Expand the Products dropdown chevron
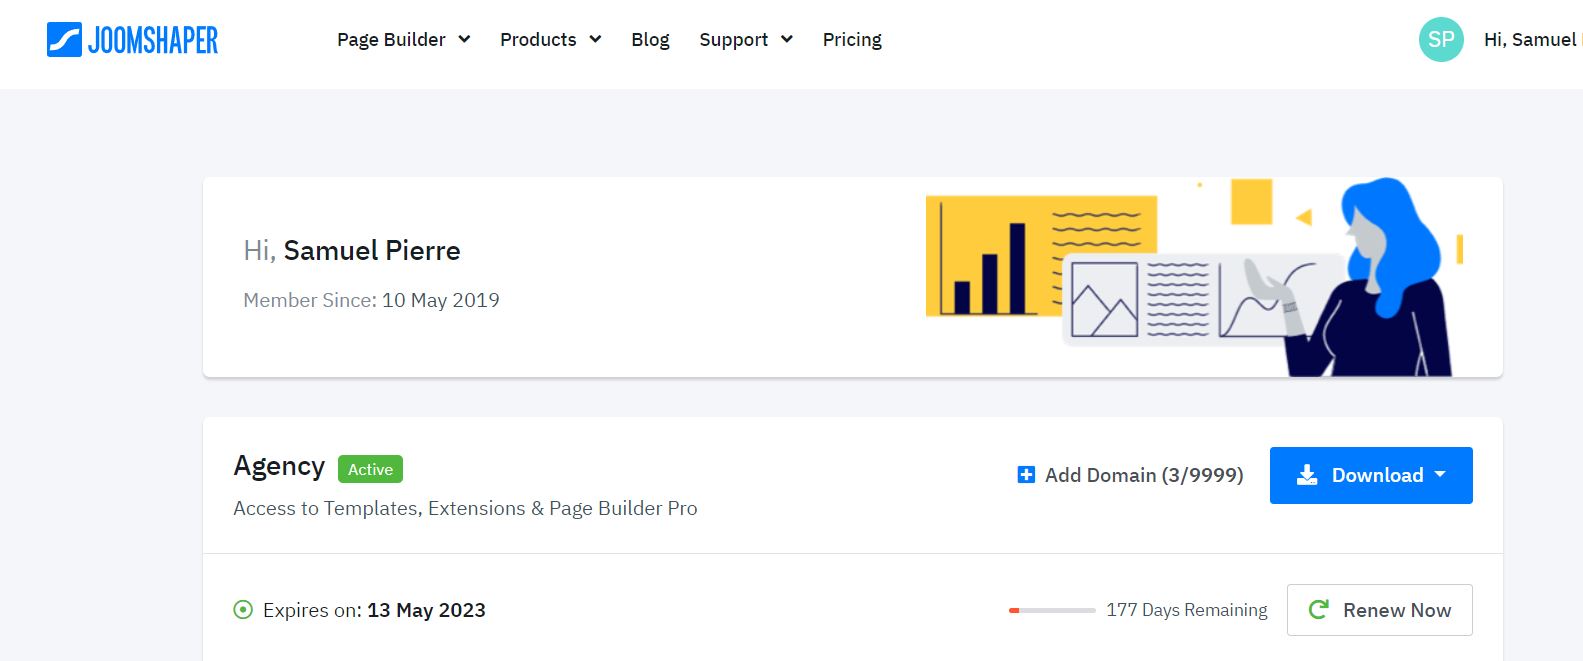Image resolution: width=1583 pixels, height=661 pixels. 595,40
